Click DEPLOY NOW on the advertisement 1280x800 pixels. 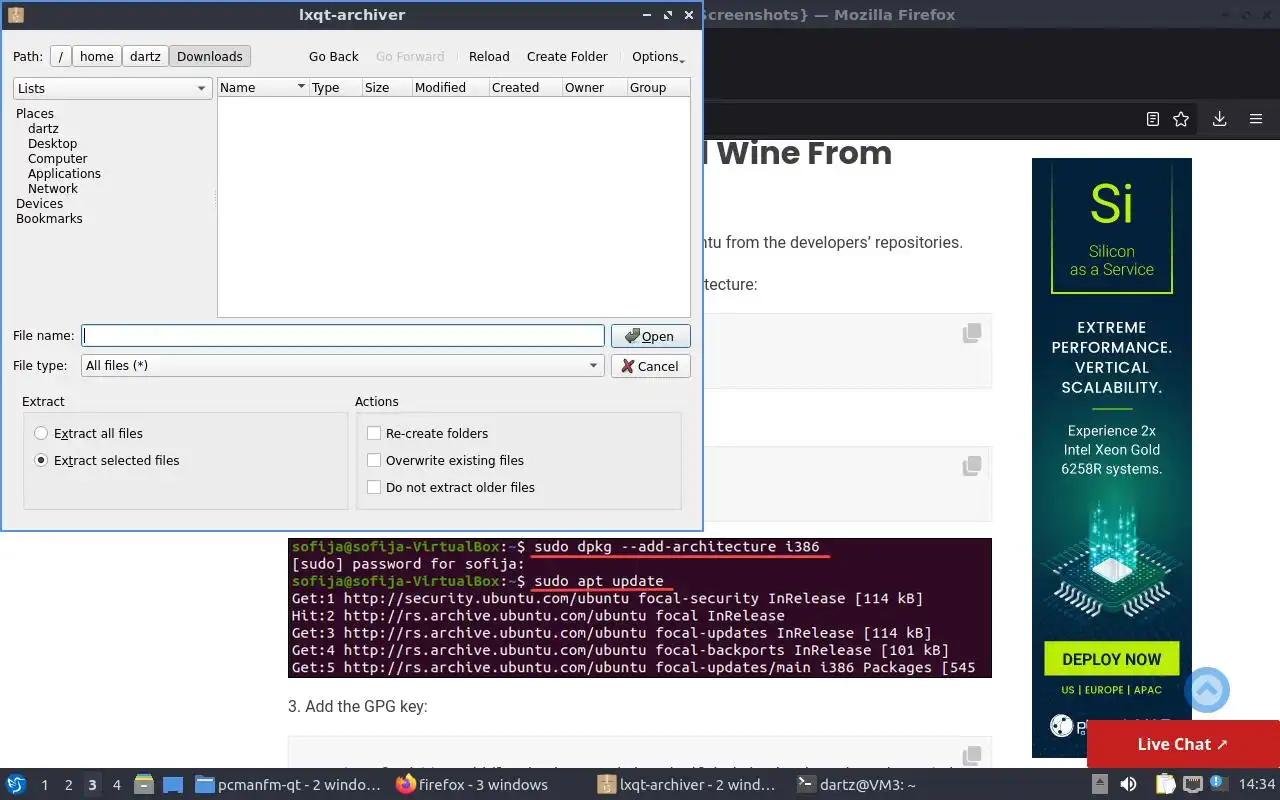pyautogui.click(x=1112, y=659)
